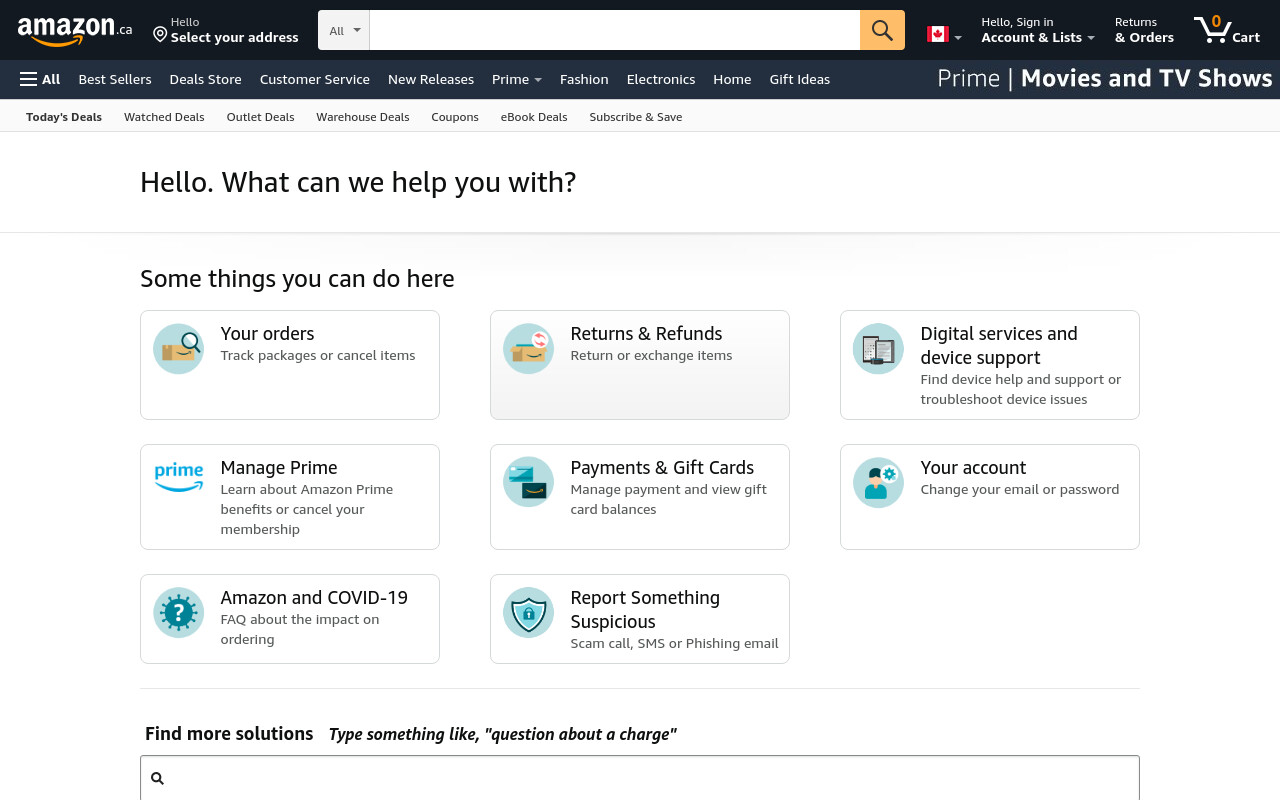Select Coupons tab

(455, 117)
